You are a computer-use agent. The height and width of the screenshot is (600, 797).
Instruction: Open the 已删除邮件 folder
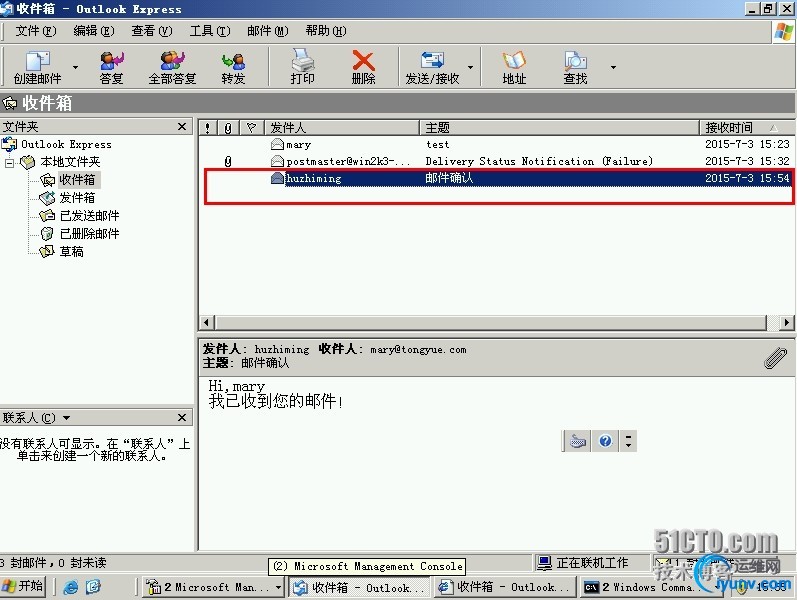pyautogui.click(x=89, y=234)
